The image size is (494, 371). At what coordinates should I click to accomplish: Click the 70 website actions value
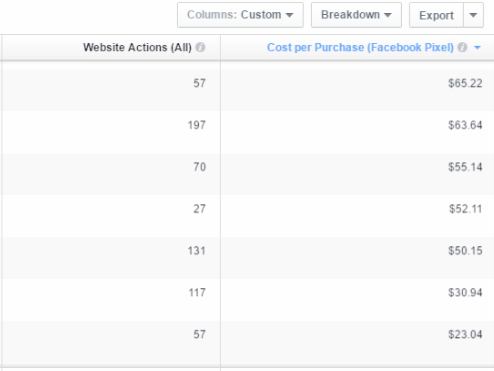(x=200, y=167)
